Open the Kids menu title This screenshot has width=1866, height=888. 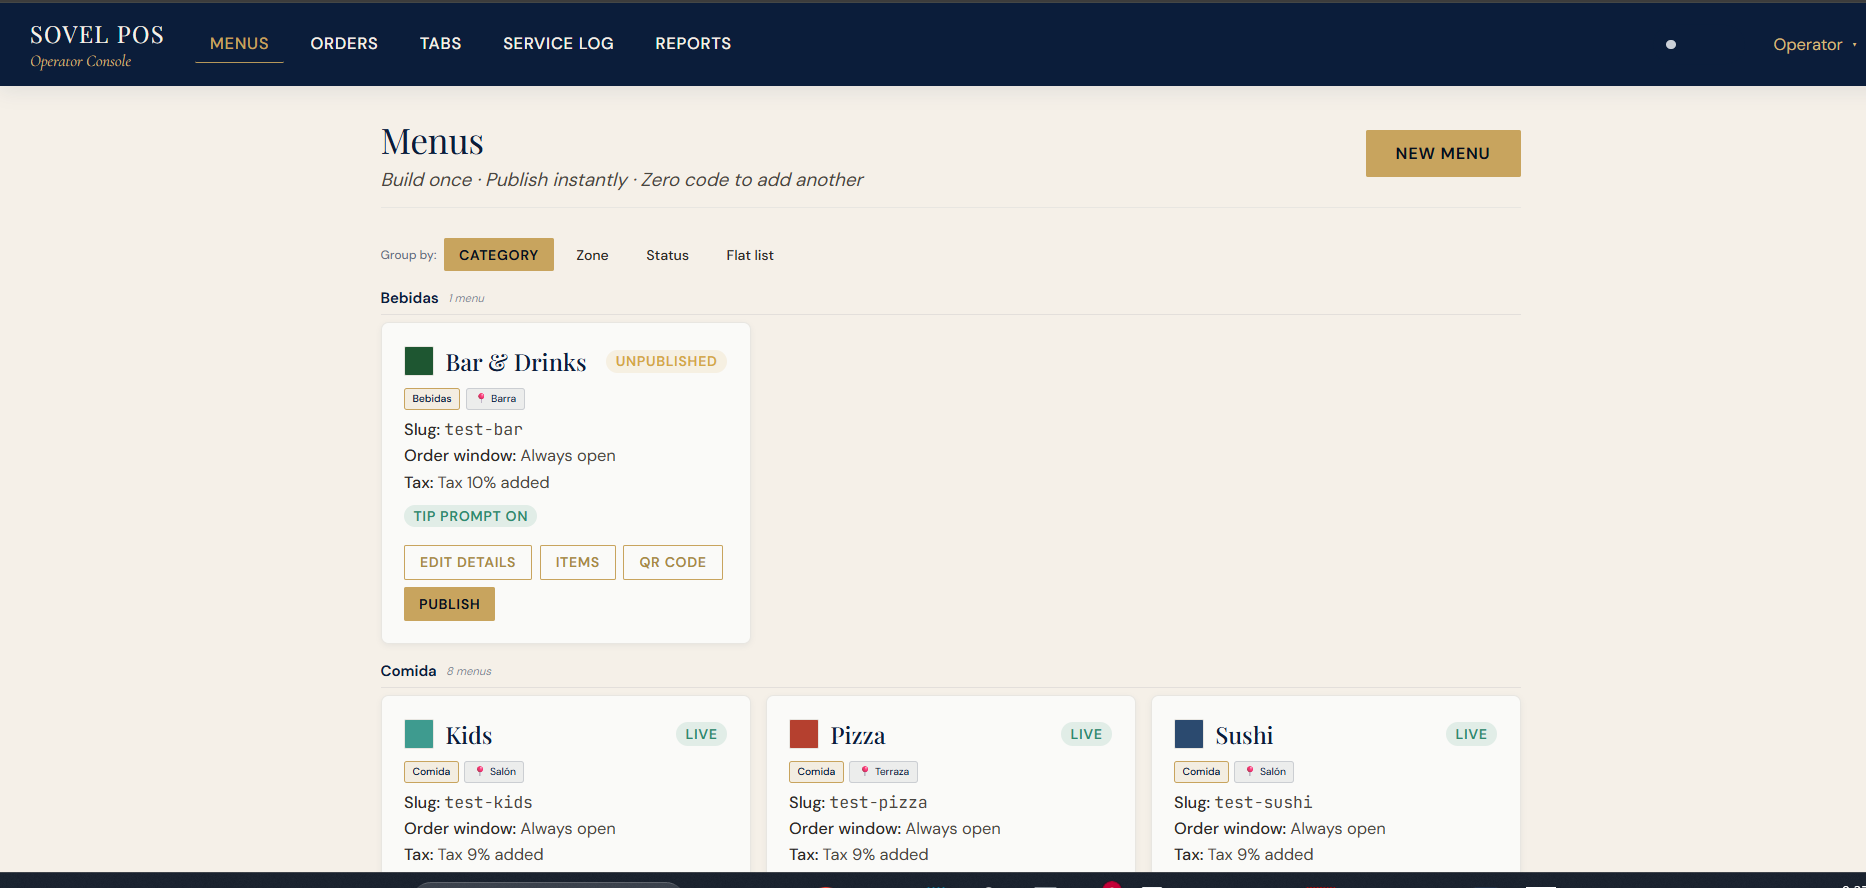[x=469, y=735]
